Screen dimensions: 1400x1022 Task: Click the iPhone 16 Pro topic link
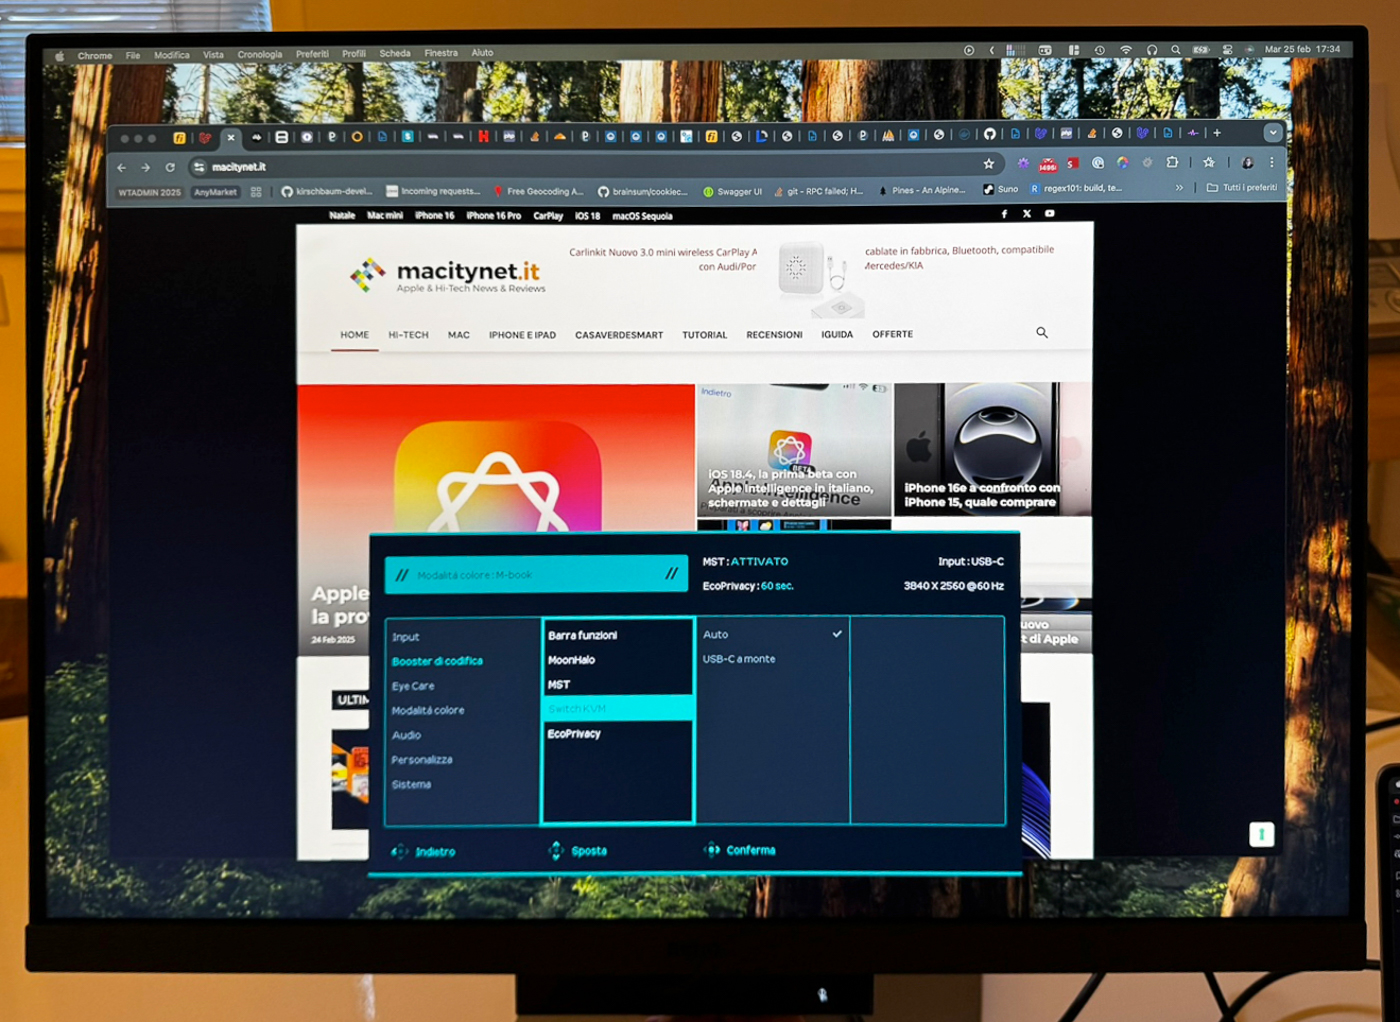point(493,216)
